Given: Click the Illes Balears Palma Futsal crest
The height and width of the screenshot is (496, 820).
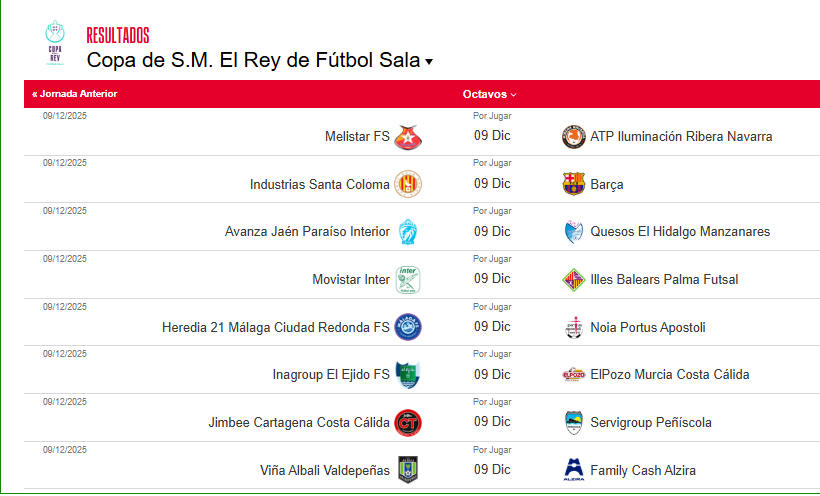Looking at the screenshot, I should point(573,280).
